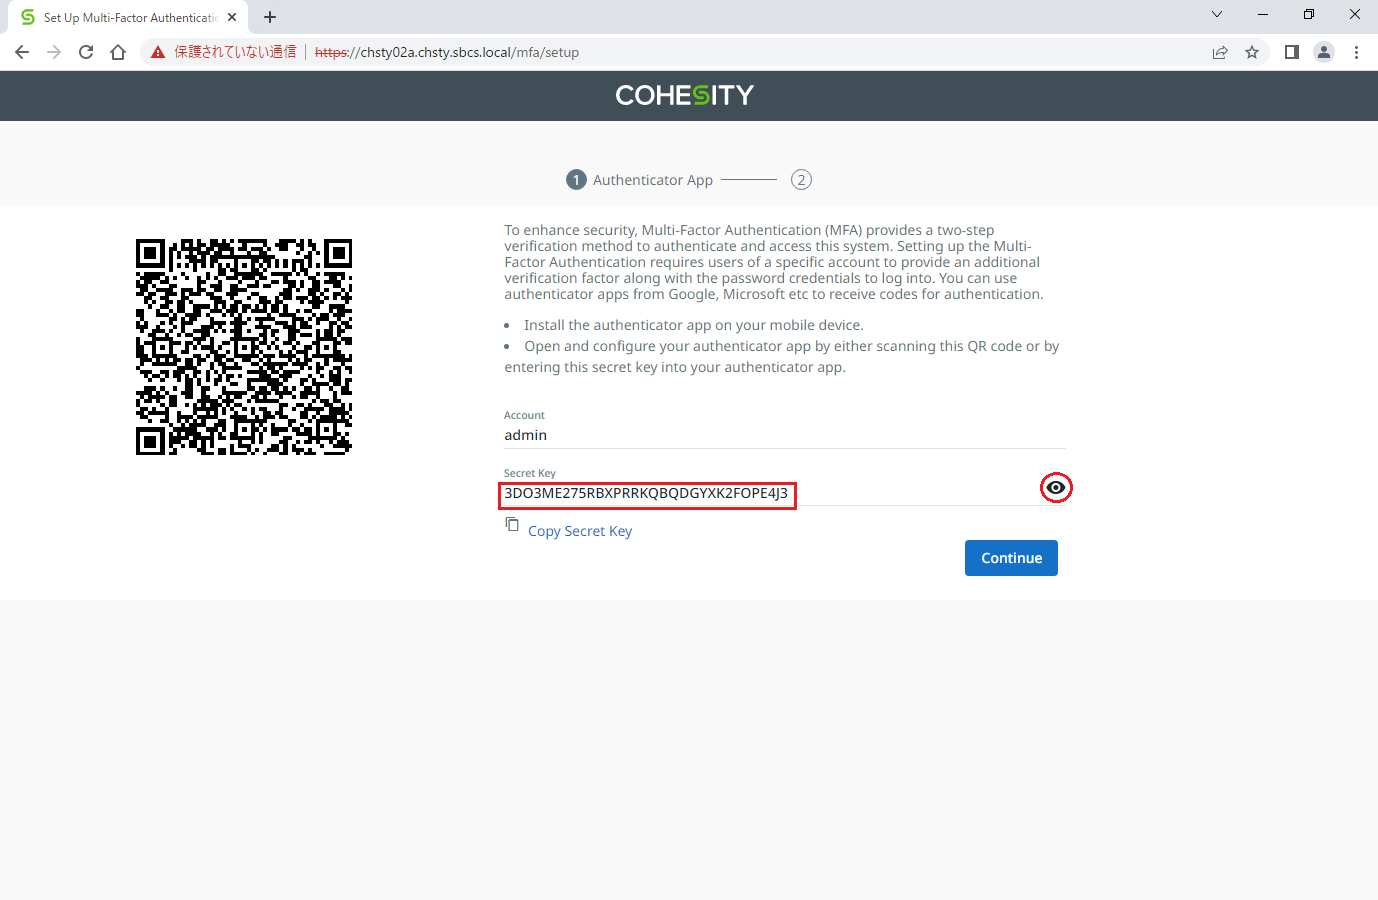The image size is (1378, 900).
Task: Click the 'Open and configure your authenticator app' bullet
Action: tap(782, 357)
